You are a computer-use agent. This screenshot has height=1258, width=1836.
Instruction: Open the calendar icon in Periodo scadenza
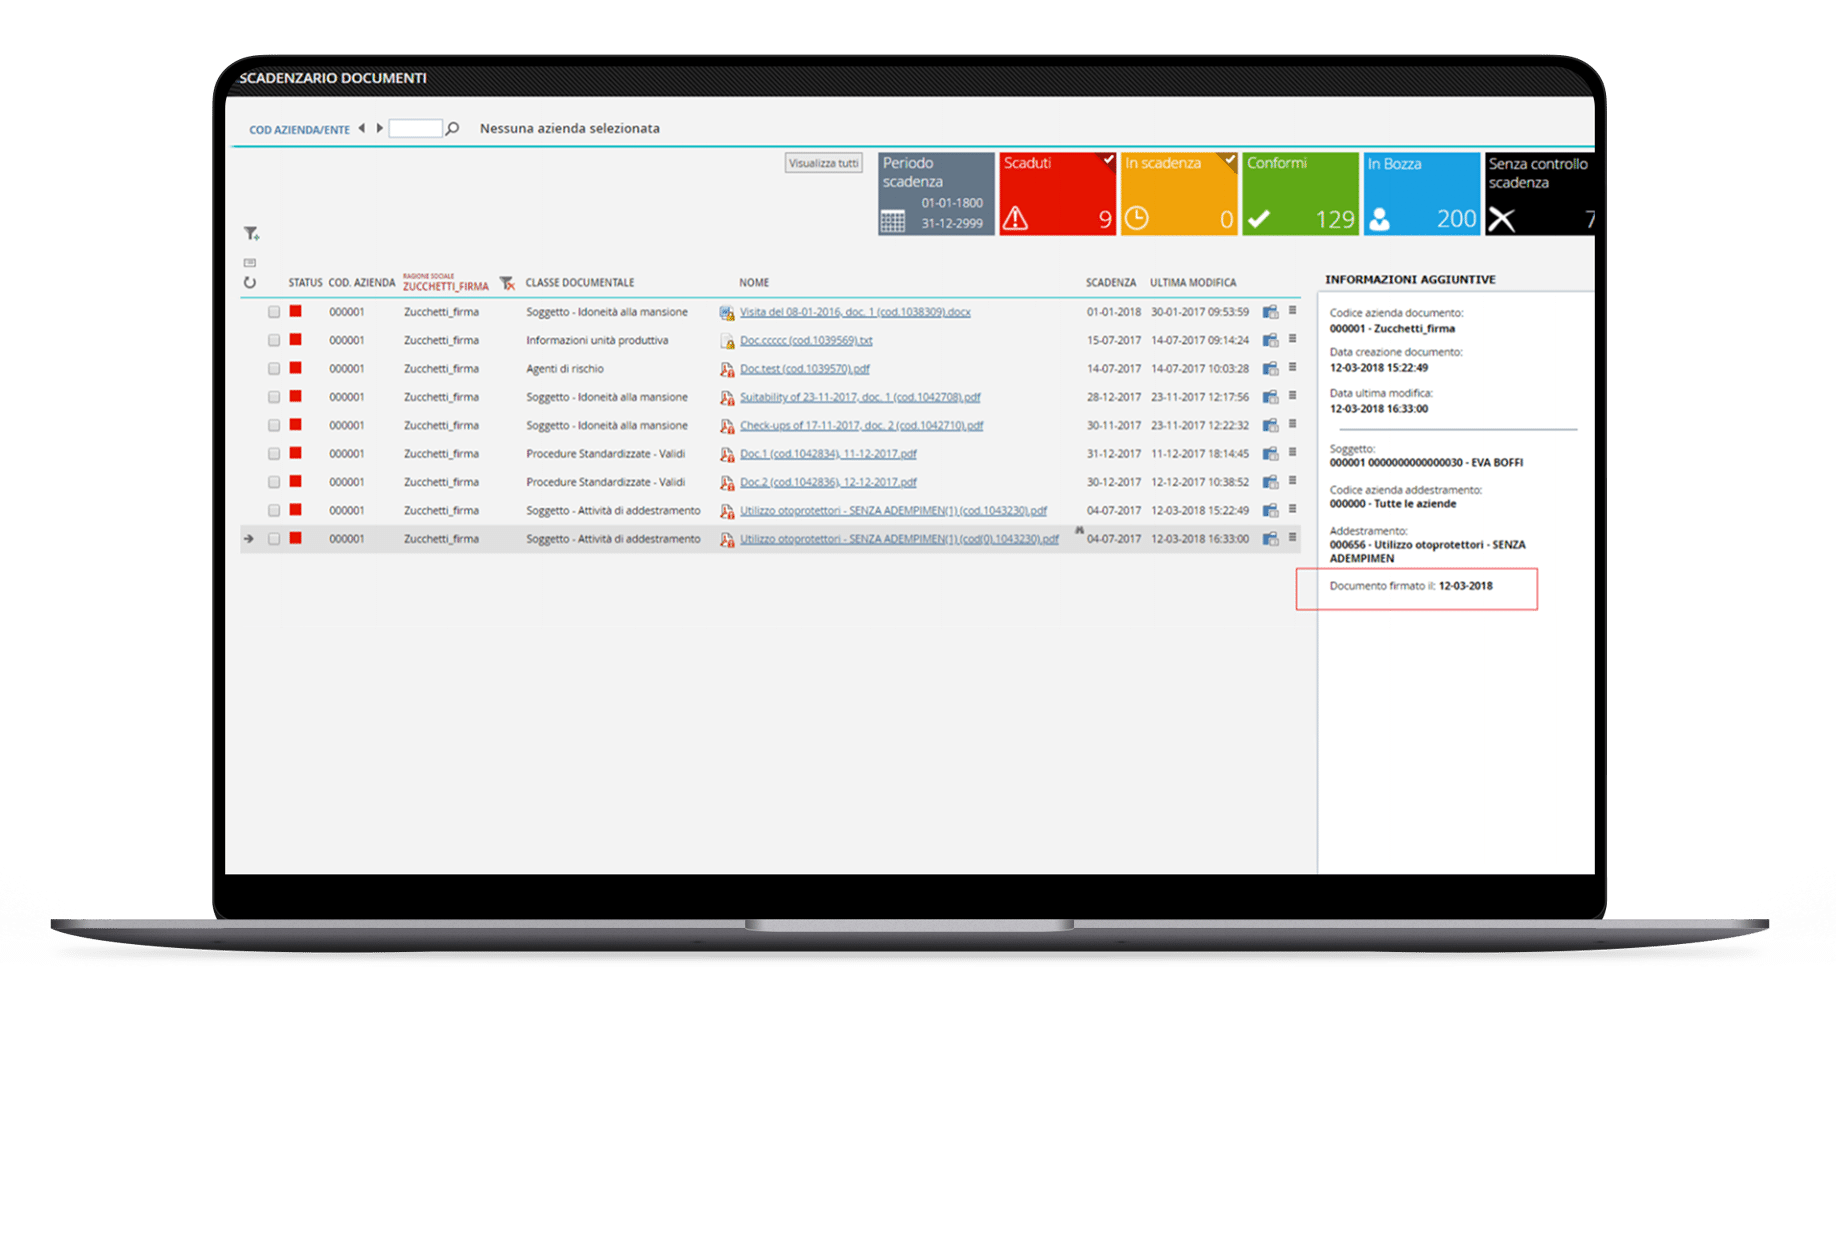pyautogui.click(x=893, y=221)
